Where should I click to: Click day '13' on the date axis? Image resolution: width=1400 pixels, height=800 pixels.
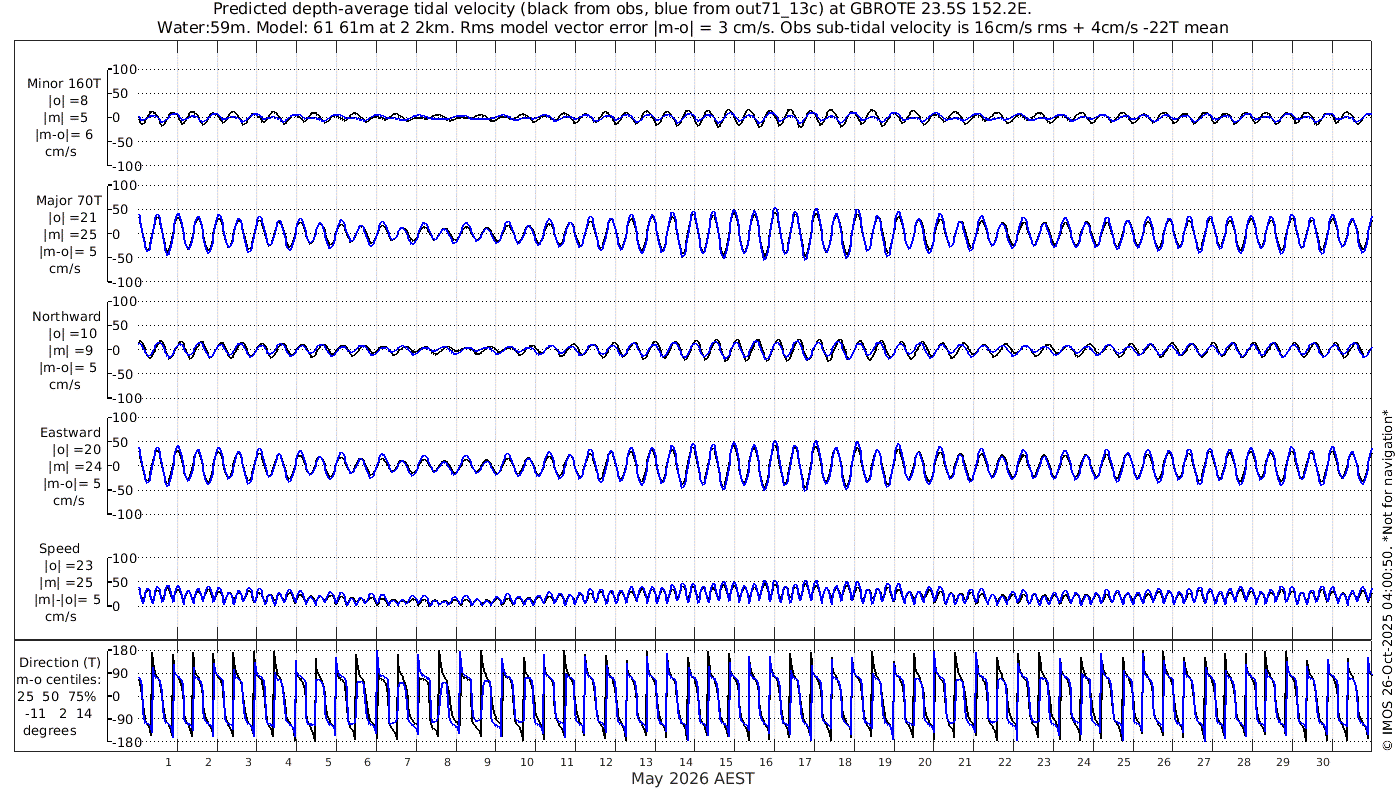coord(646,762)
